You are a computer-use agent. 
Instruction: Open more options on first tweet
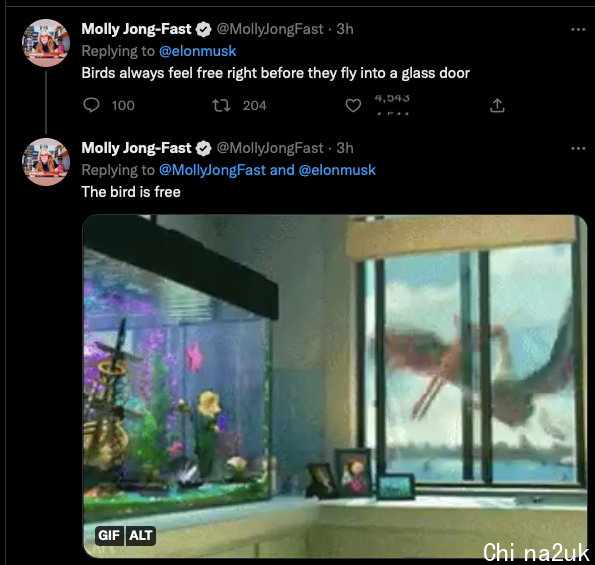578,29
